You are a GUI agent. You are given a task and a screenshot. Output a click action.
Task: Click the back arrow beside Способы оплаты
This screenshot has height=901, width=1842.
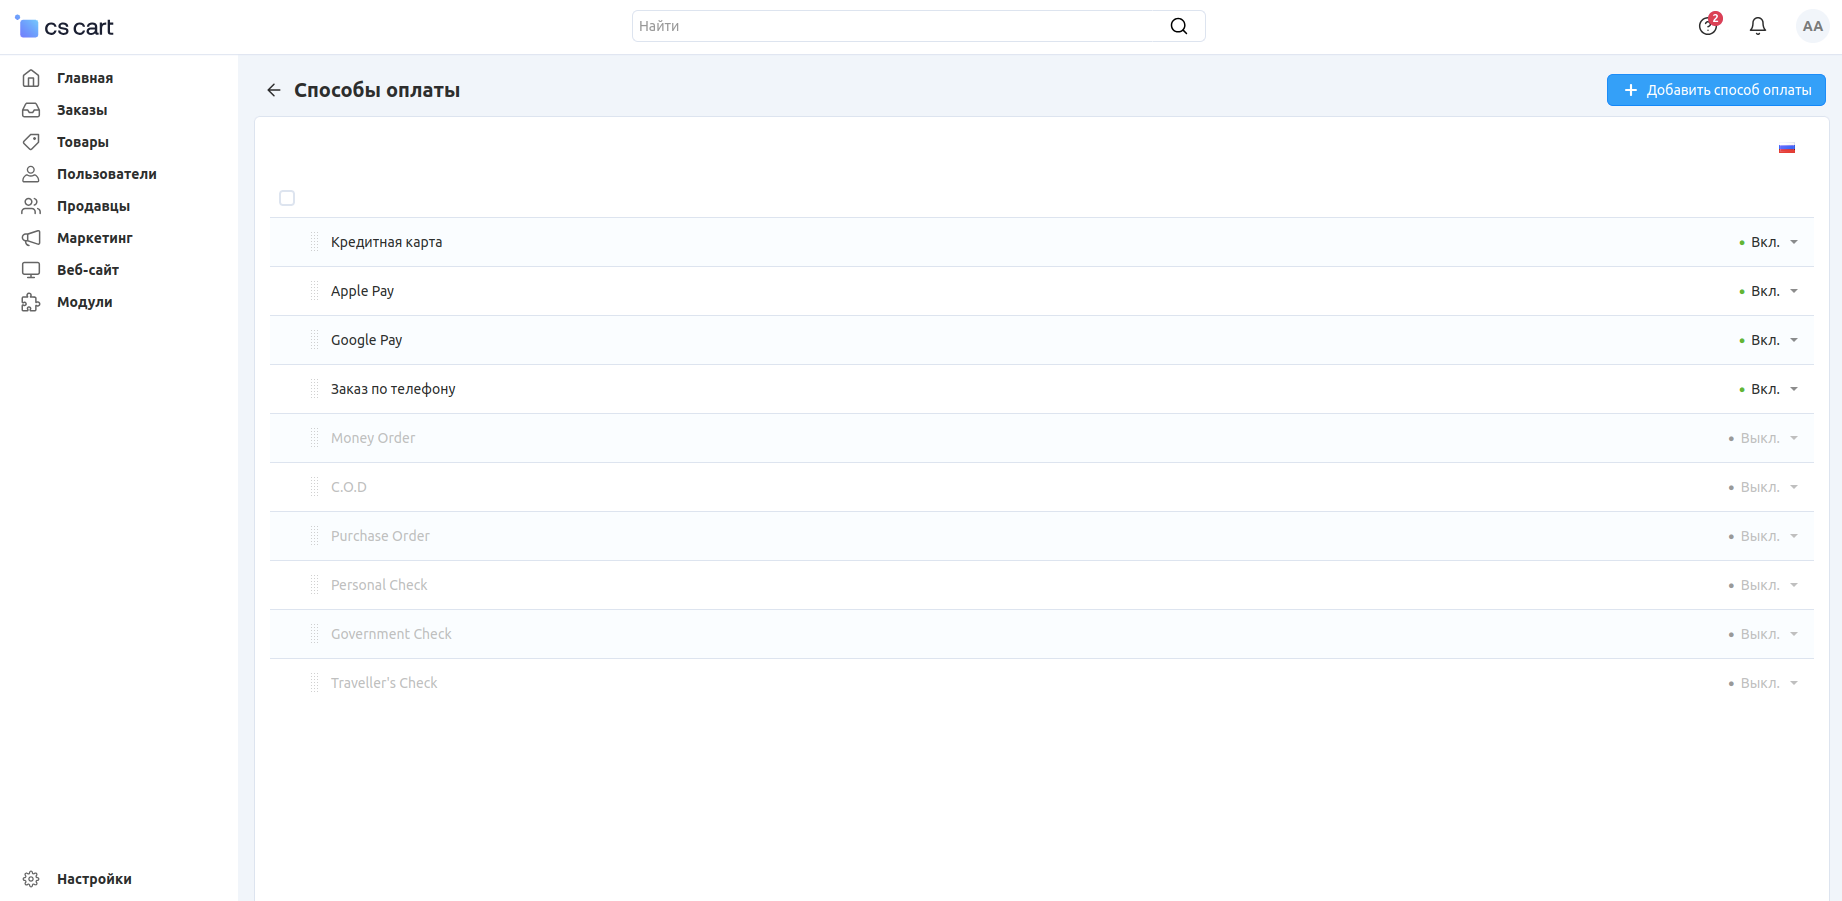274,90
